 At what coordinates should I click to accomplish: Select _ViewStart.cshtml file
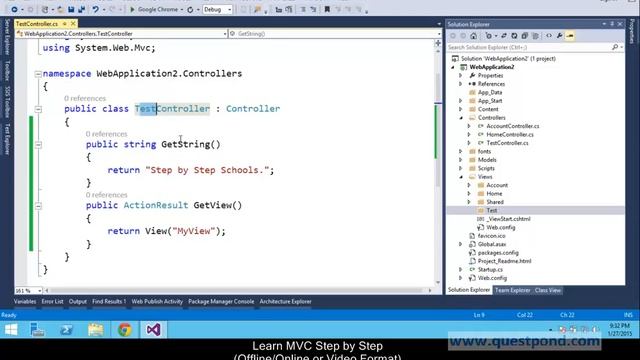coord(508,219)
